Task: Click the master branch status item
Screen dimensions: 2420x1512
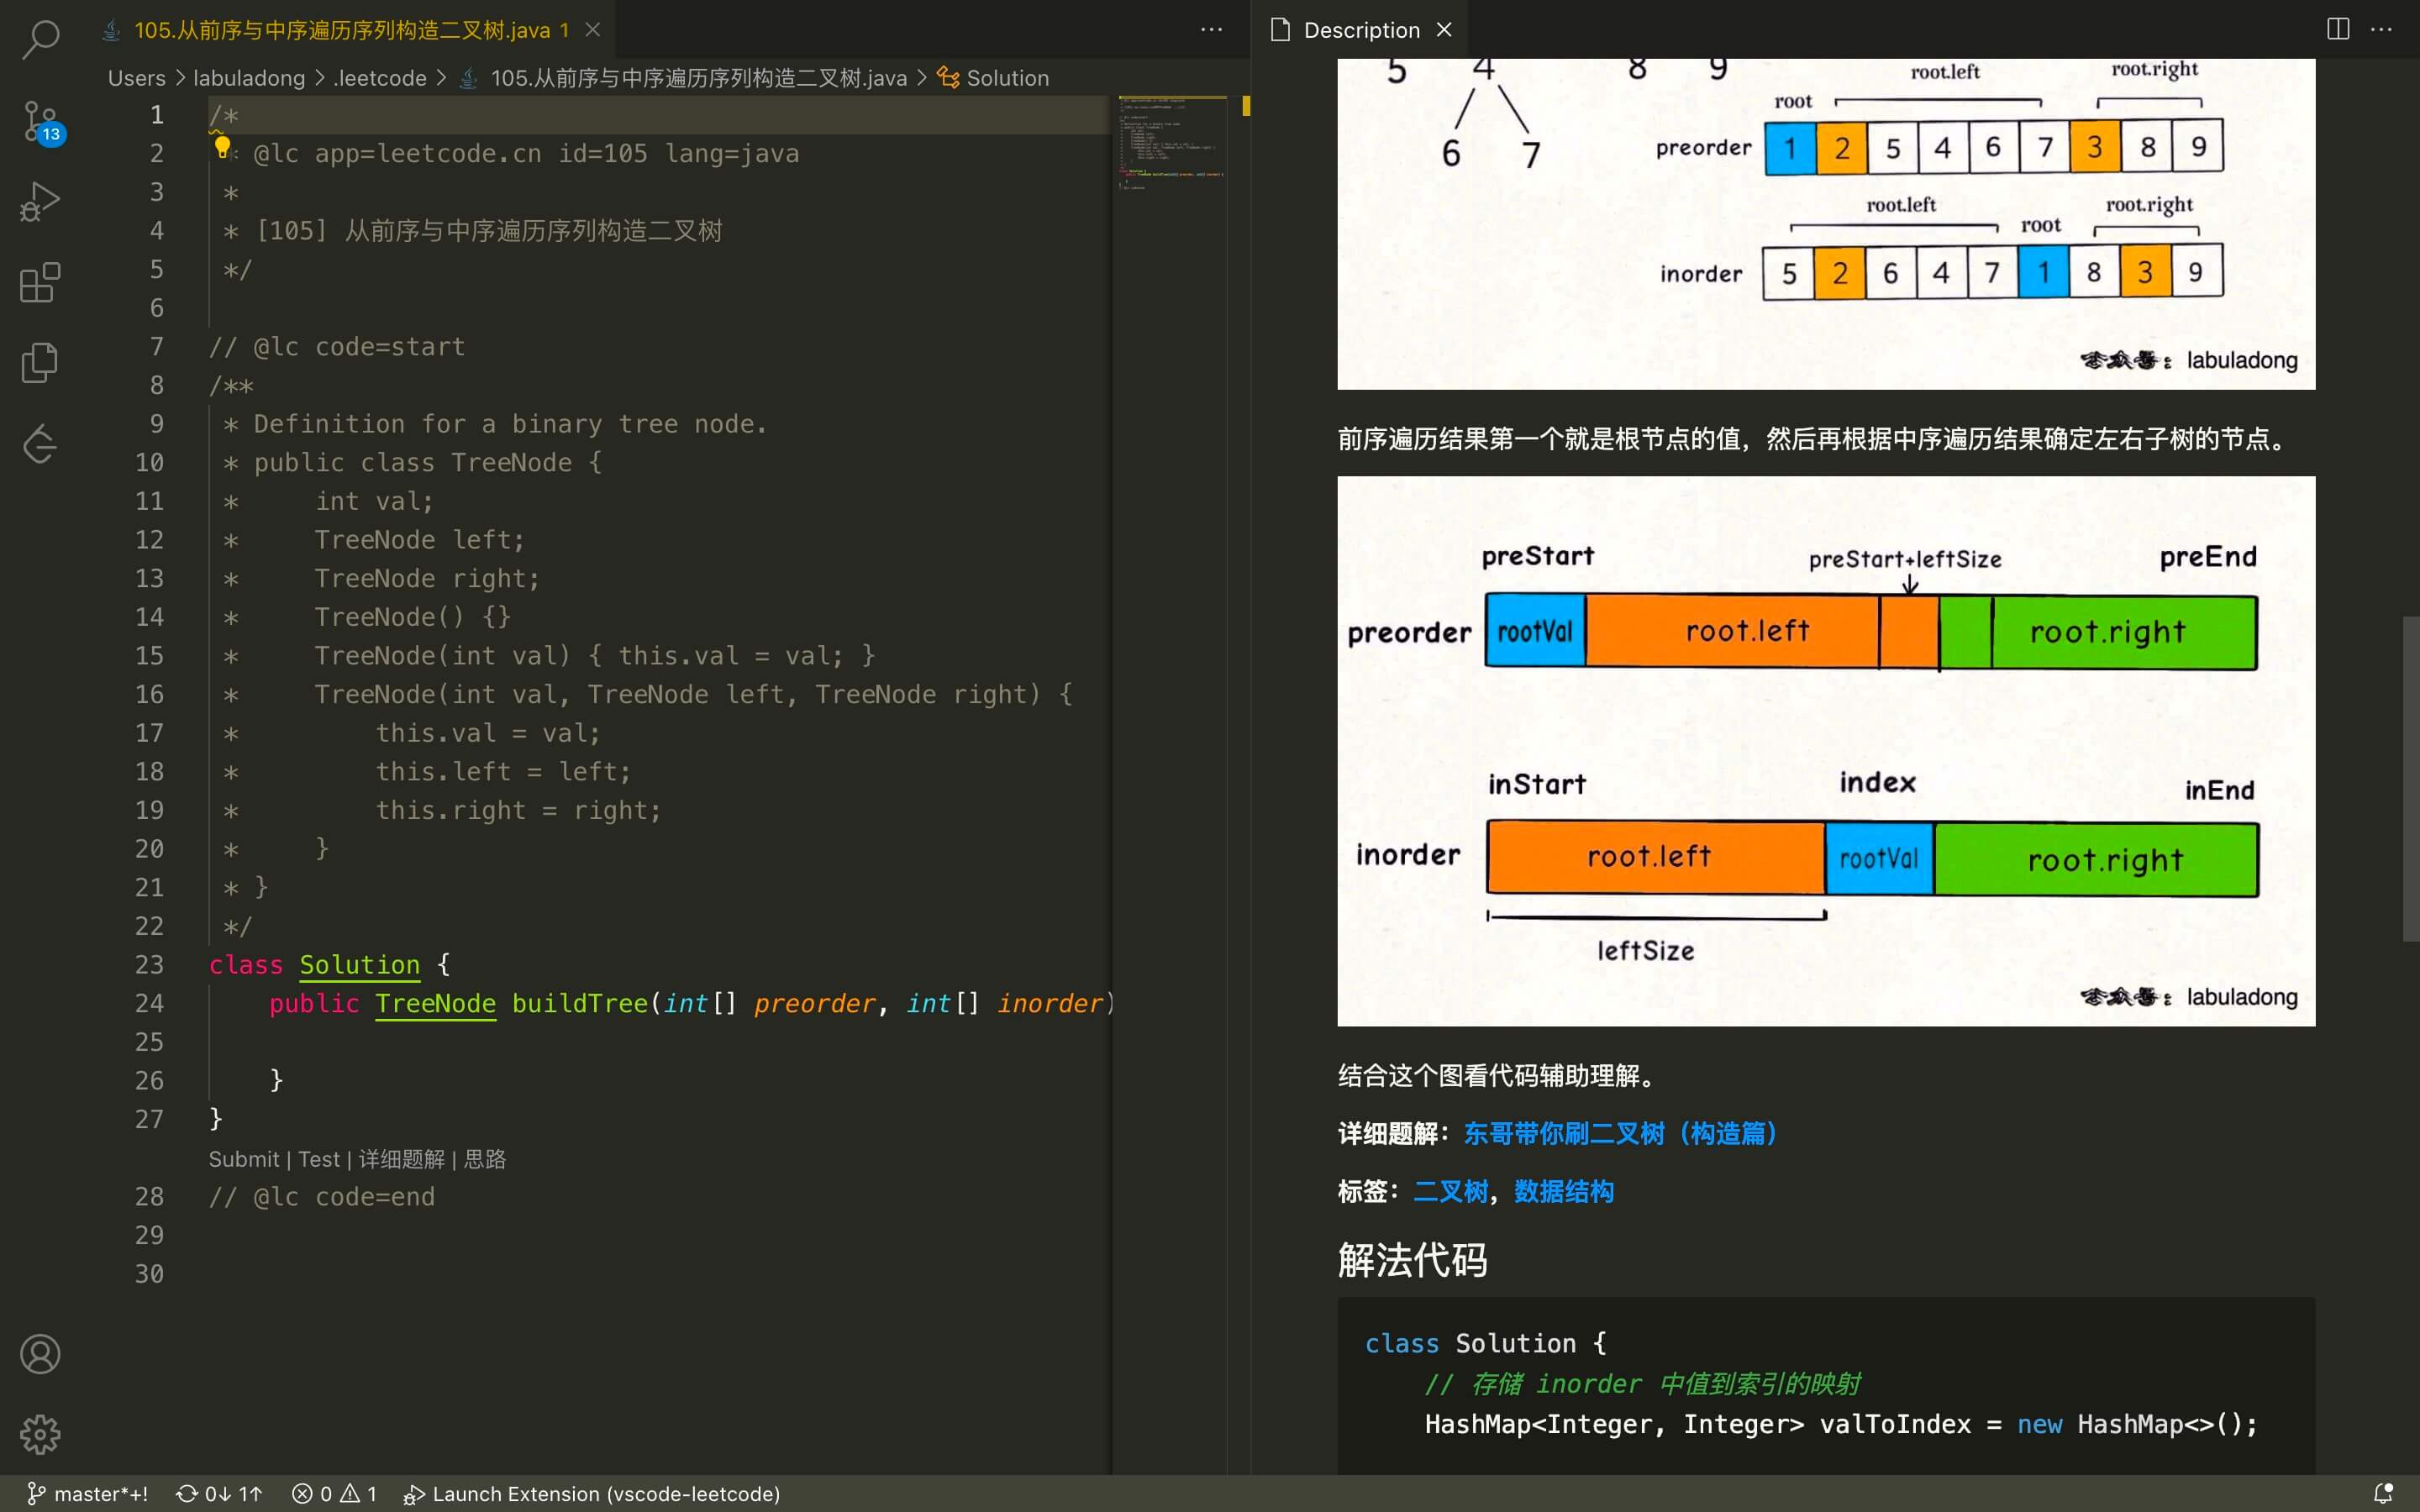Action: pos(88,1493)
